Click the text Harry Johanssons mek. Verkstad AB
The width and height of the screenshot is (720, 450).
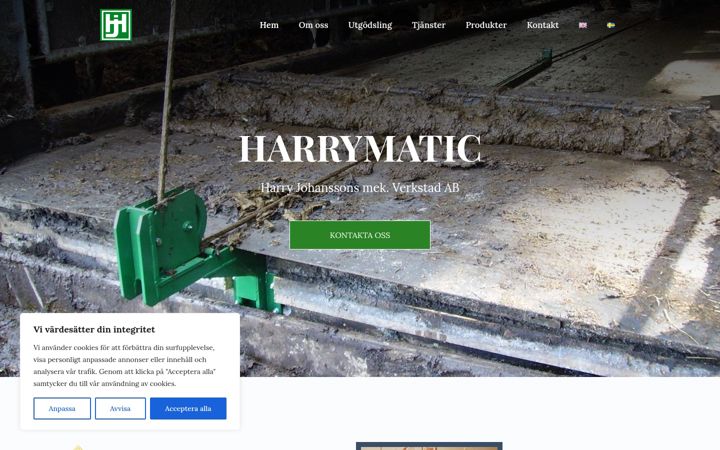click(360, 187)
